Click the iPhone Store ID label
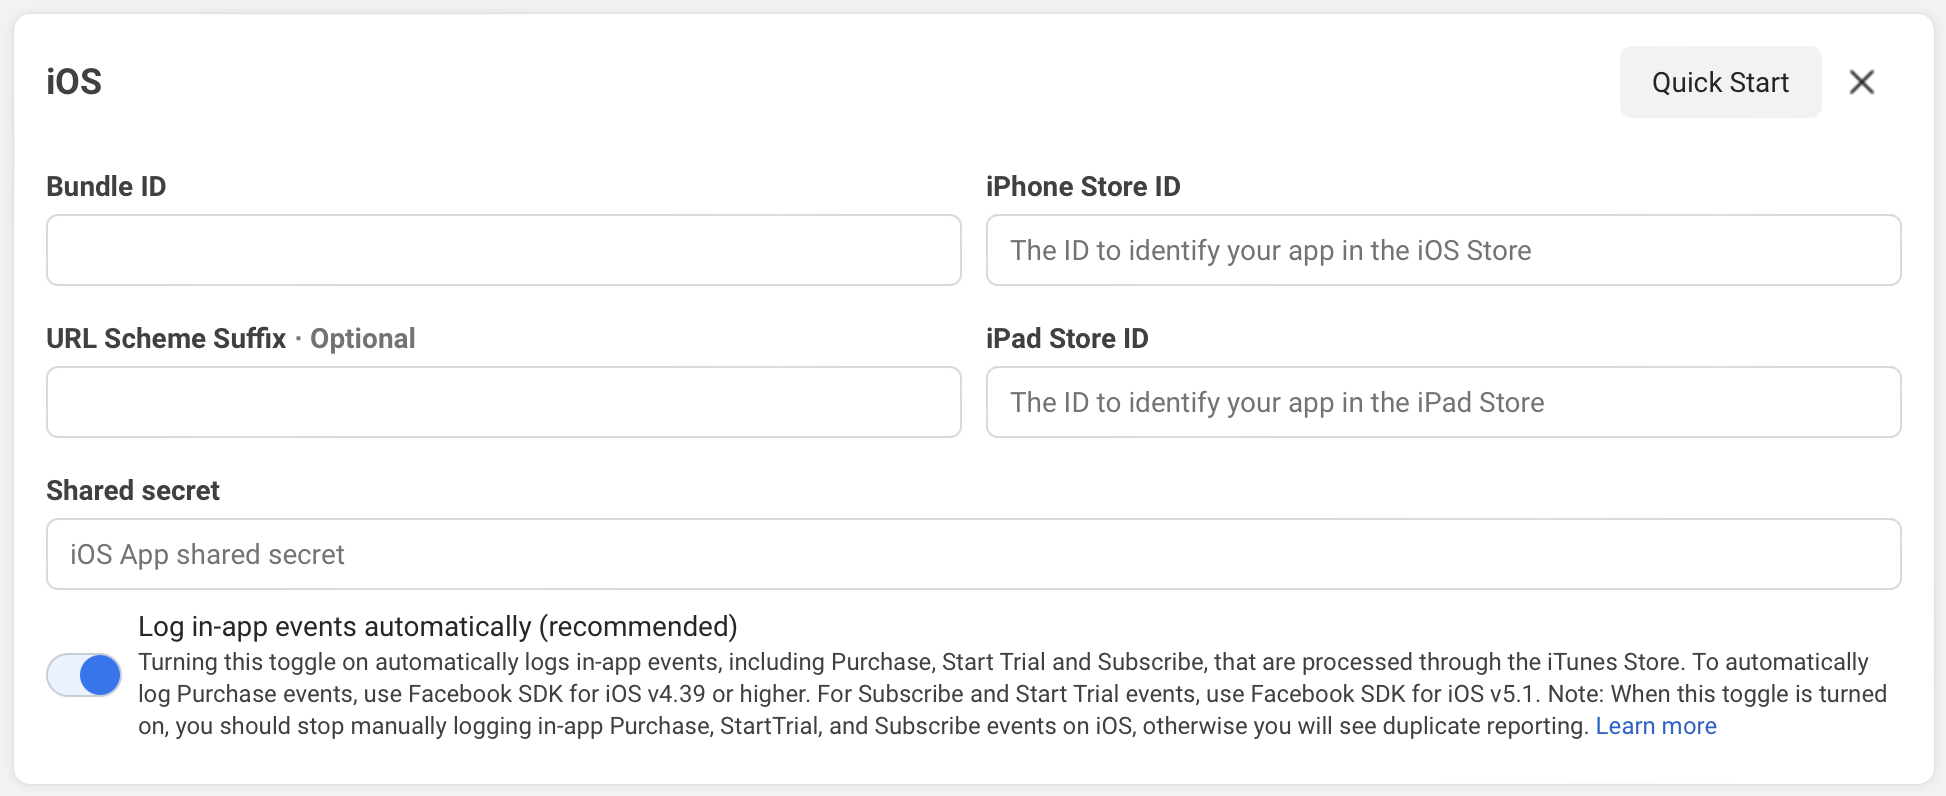 coord(1082,187)
